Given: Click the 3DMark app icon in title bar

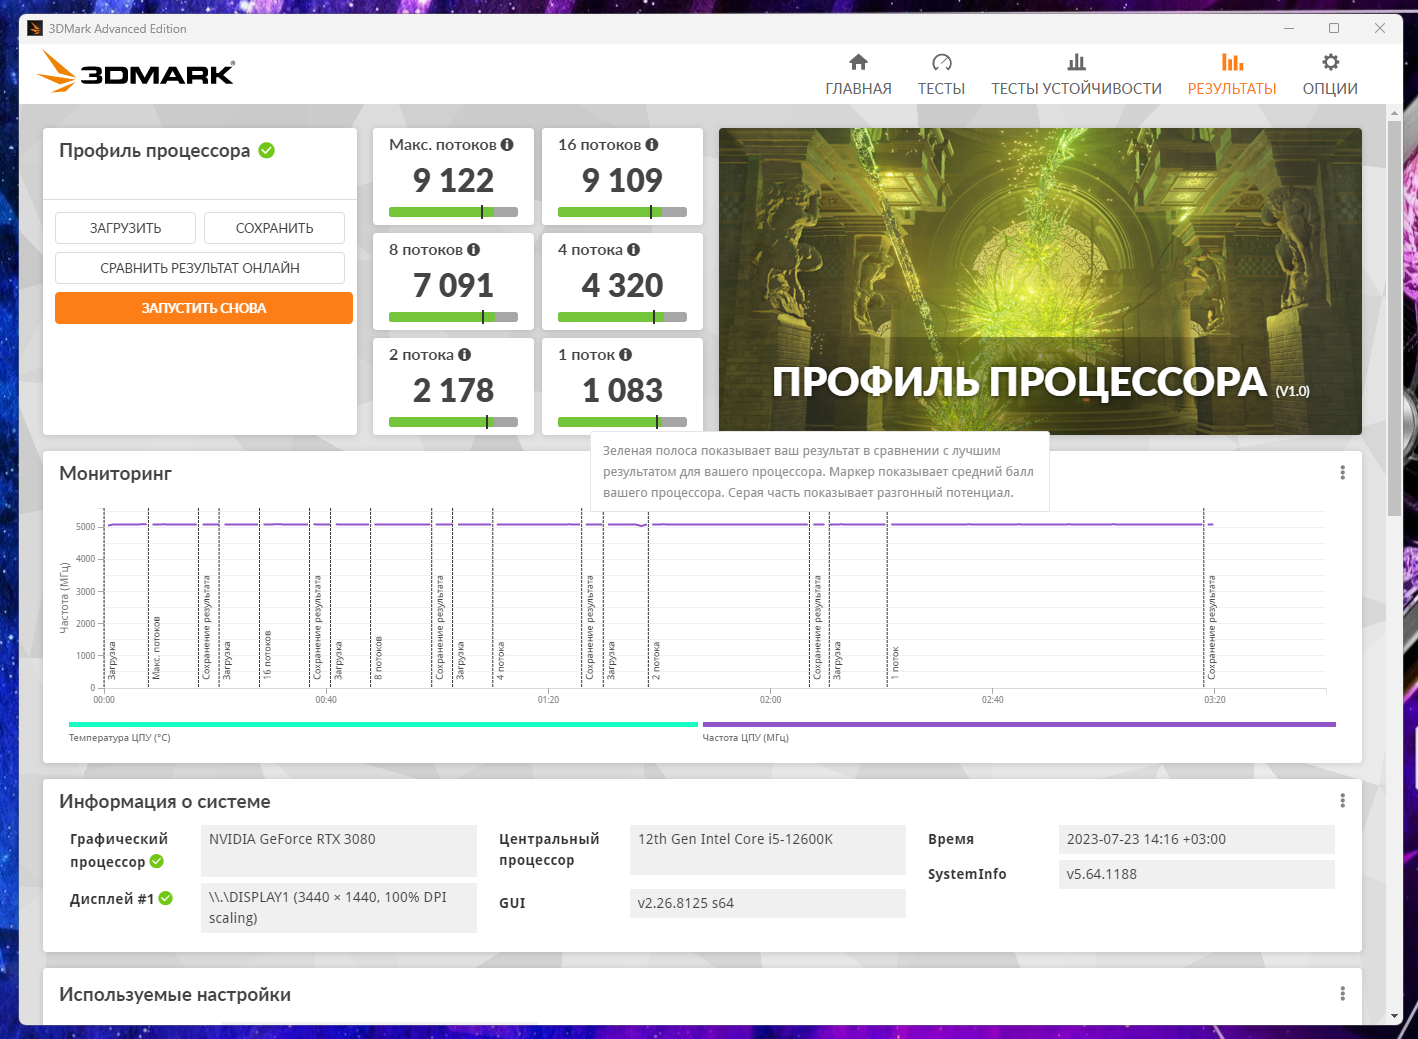Looking at the screenshot, I should click(x=35, y=28).
